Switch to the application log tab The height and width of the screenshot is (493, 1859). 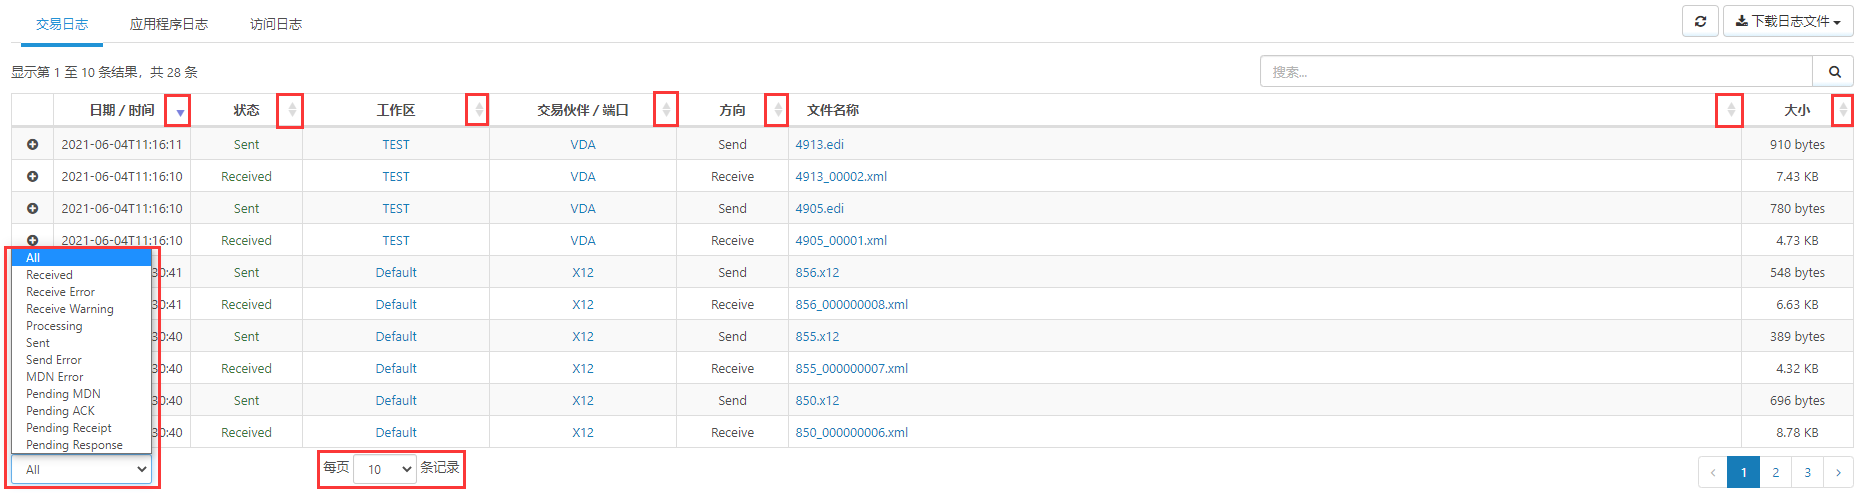[168, 24]
